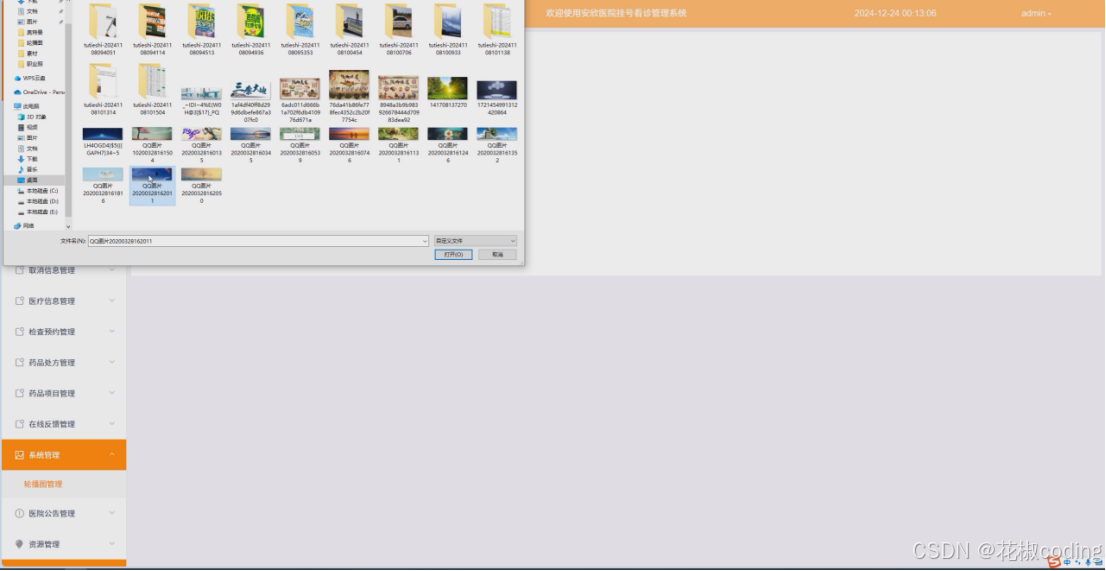Screen dimensions: 1106x571
Task: Select folder tutieshi-20241108094114
Action: tap(152, 28)
